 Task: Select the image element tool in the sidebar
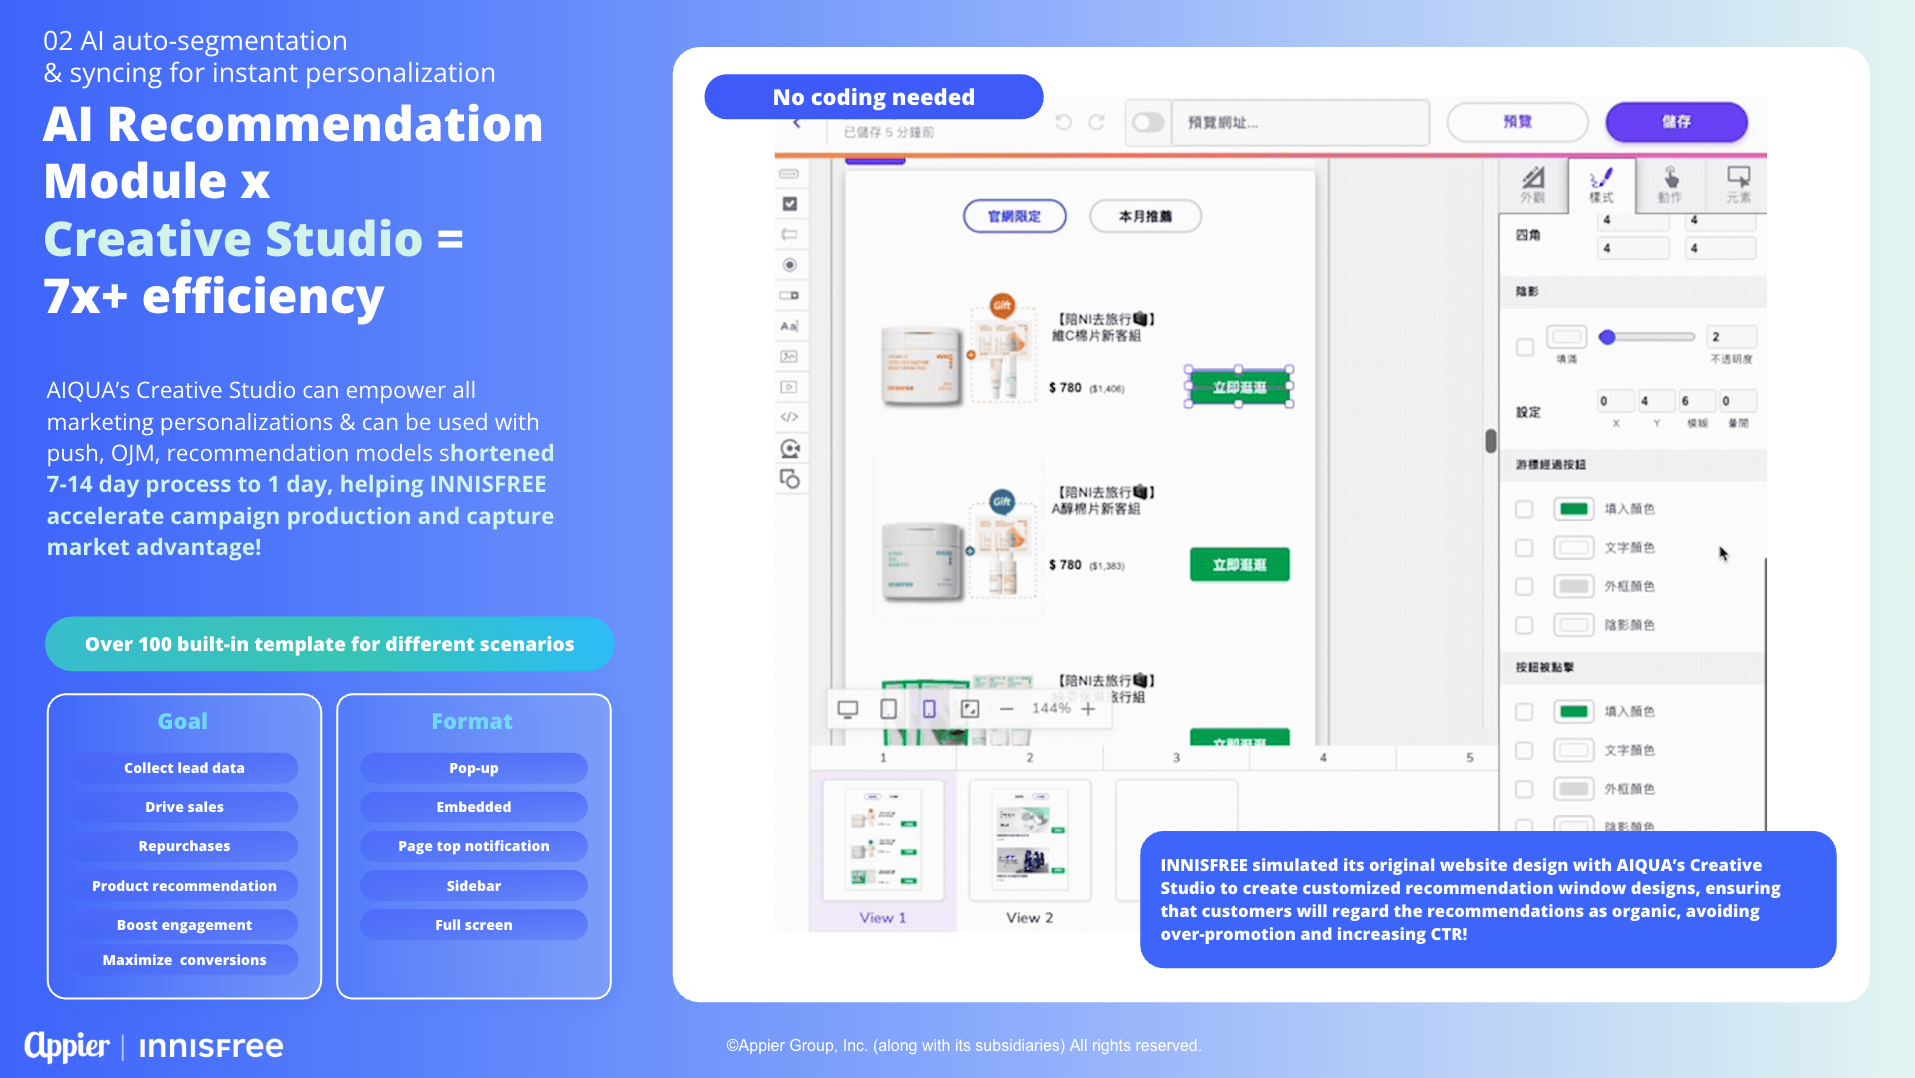789,356
